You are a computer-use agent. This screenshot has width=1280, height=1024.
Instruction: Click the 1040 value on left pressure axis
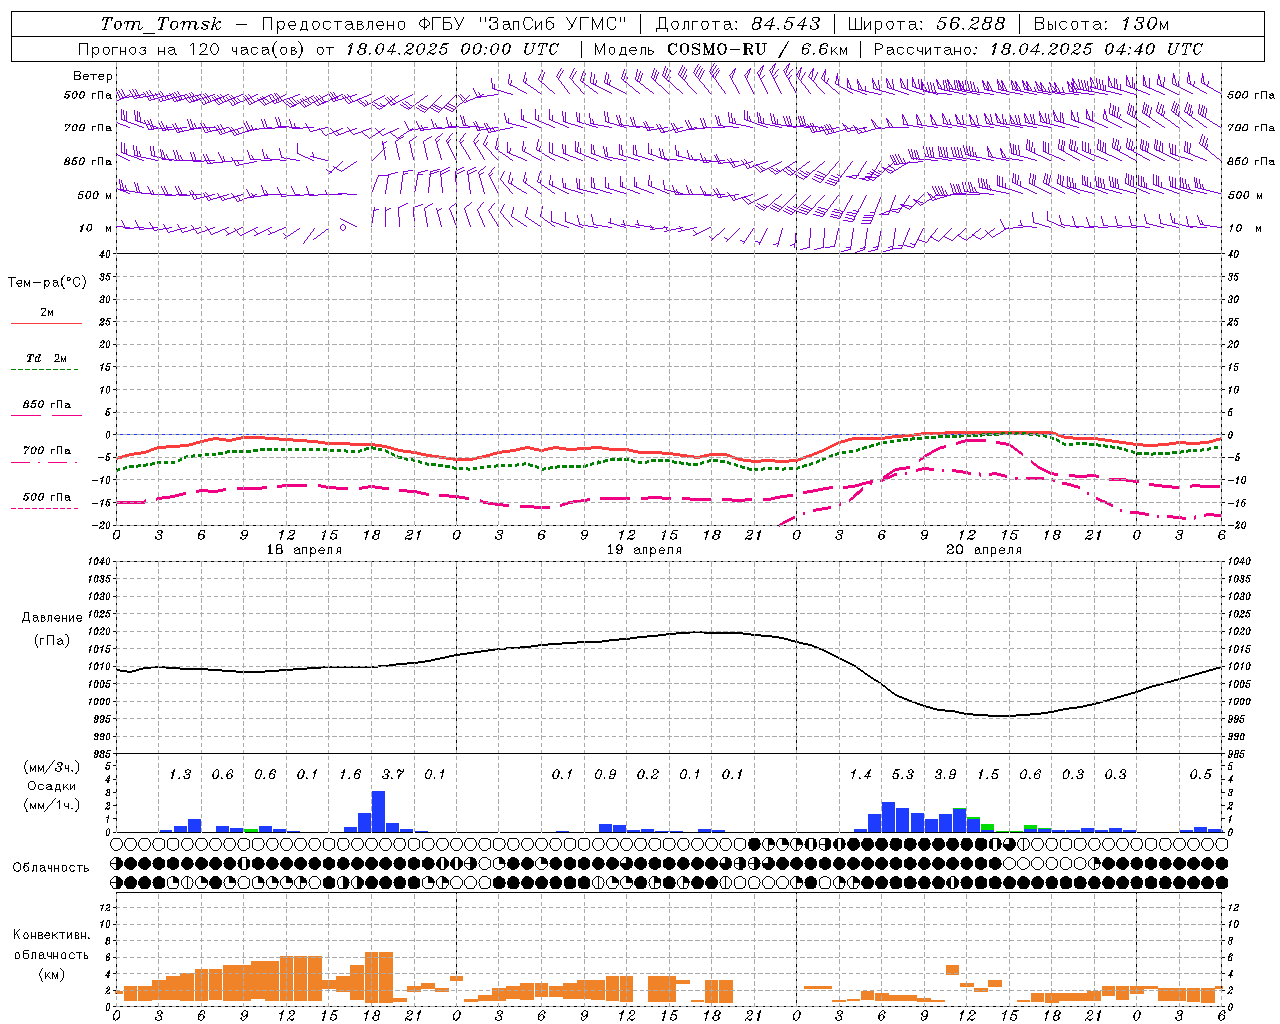98,562
